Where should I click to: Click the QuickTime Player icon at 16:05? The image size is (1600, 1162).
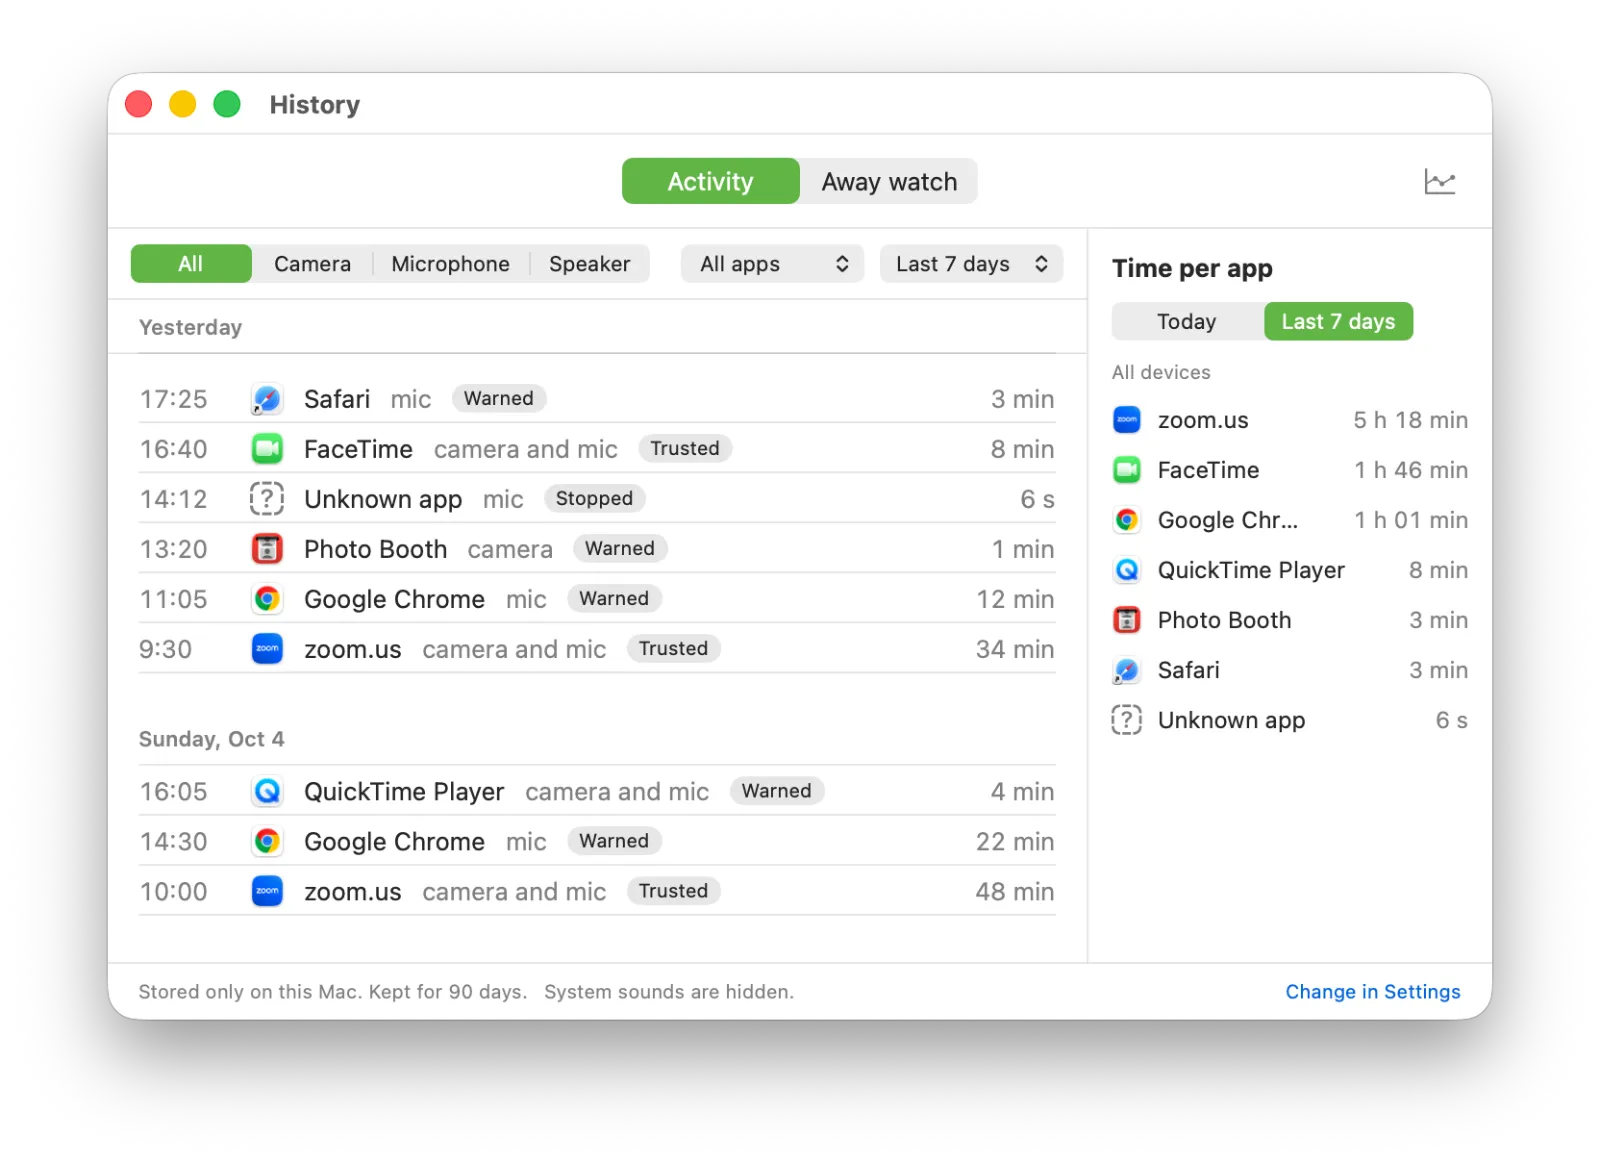tap(267, 792)
